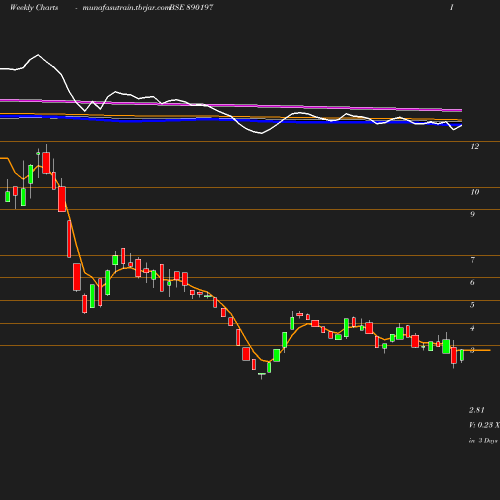Image resolution: width=500 pixels, height=500 pixels.
Task: Click the last green candle at the chart's right end
Action: [462, 356]
